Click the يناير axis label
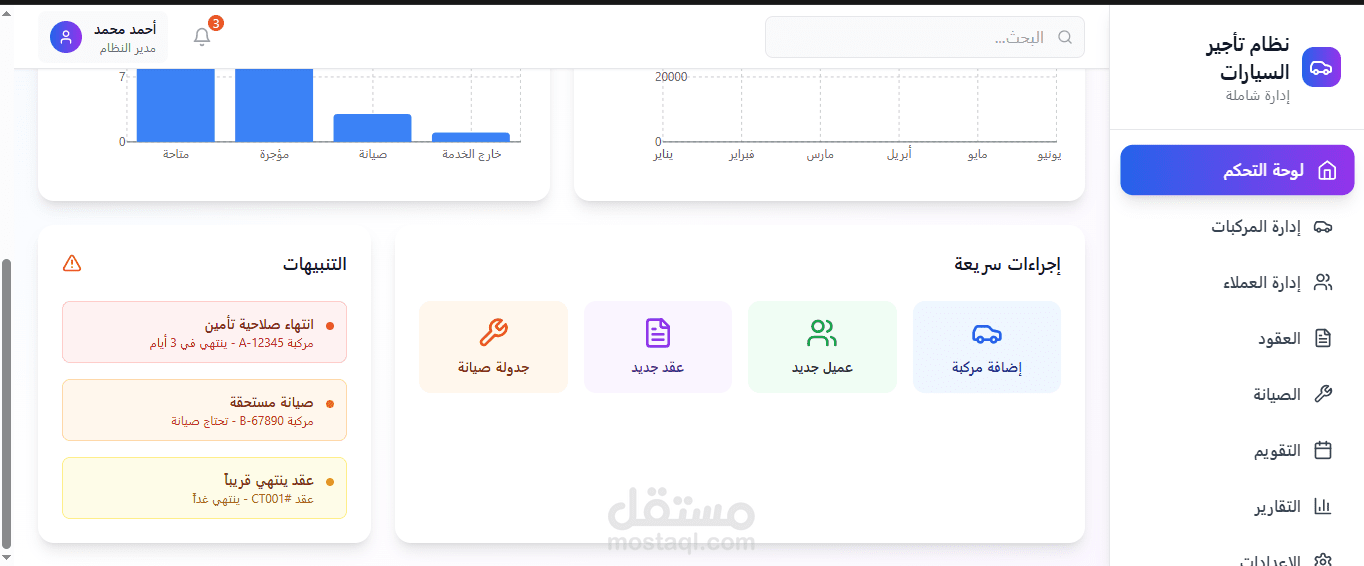The height and width of the screenshot is (566, 1364). point(663,155)
